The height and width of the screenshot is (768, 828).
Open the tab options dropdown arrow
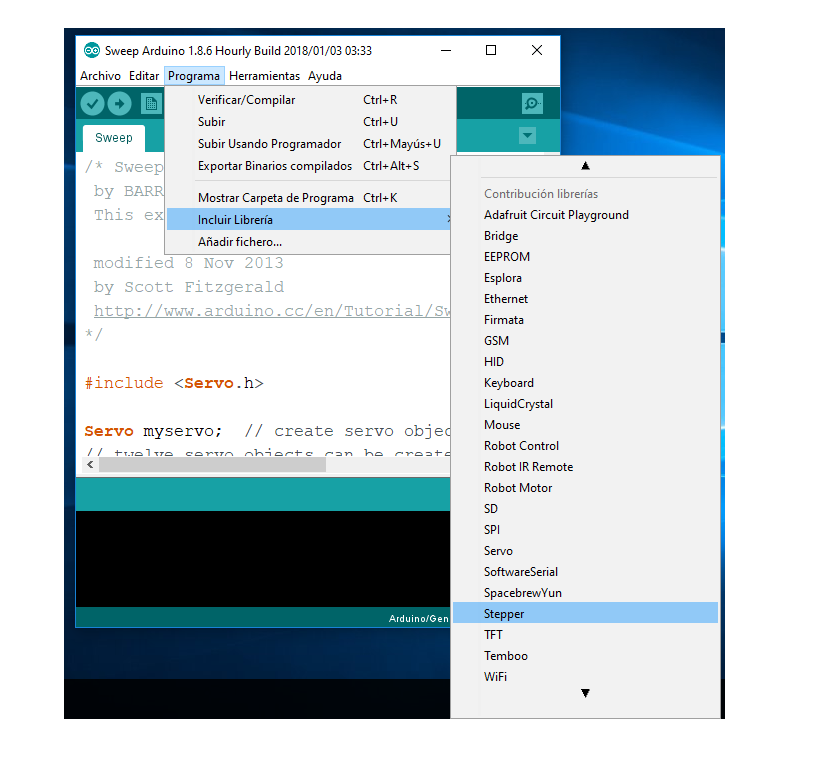point(527,136)
